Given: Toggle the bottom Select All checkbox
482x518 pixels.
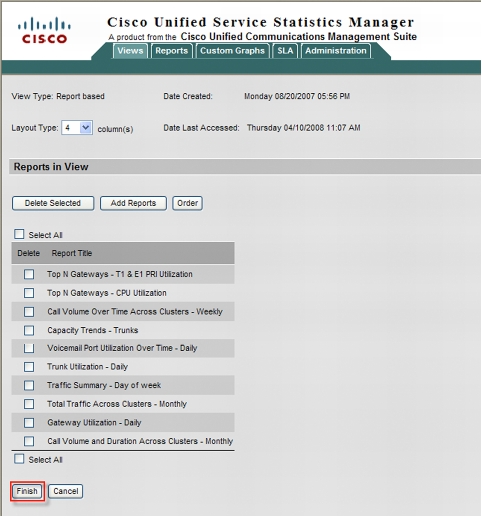Looking at the screenshot, I should (x=19, y=459).
